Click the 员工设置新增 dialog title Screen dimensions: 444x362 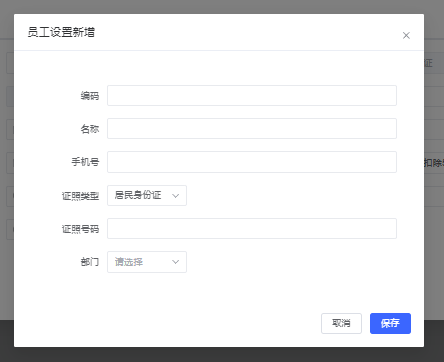[x=61, y=32]
